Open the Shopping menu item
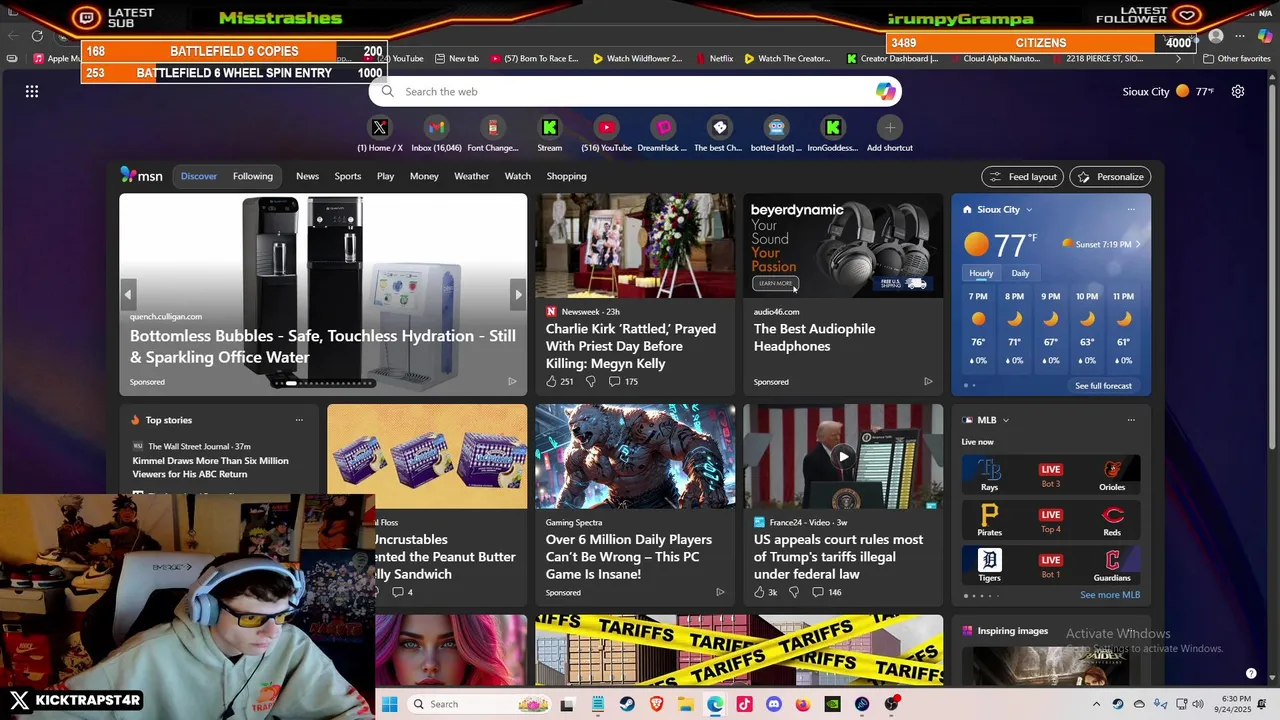The image size is (1280, 720). tap(566, 176)
